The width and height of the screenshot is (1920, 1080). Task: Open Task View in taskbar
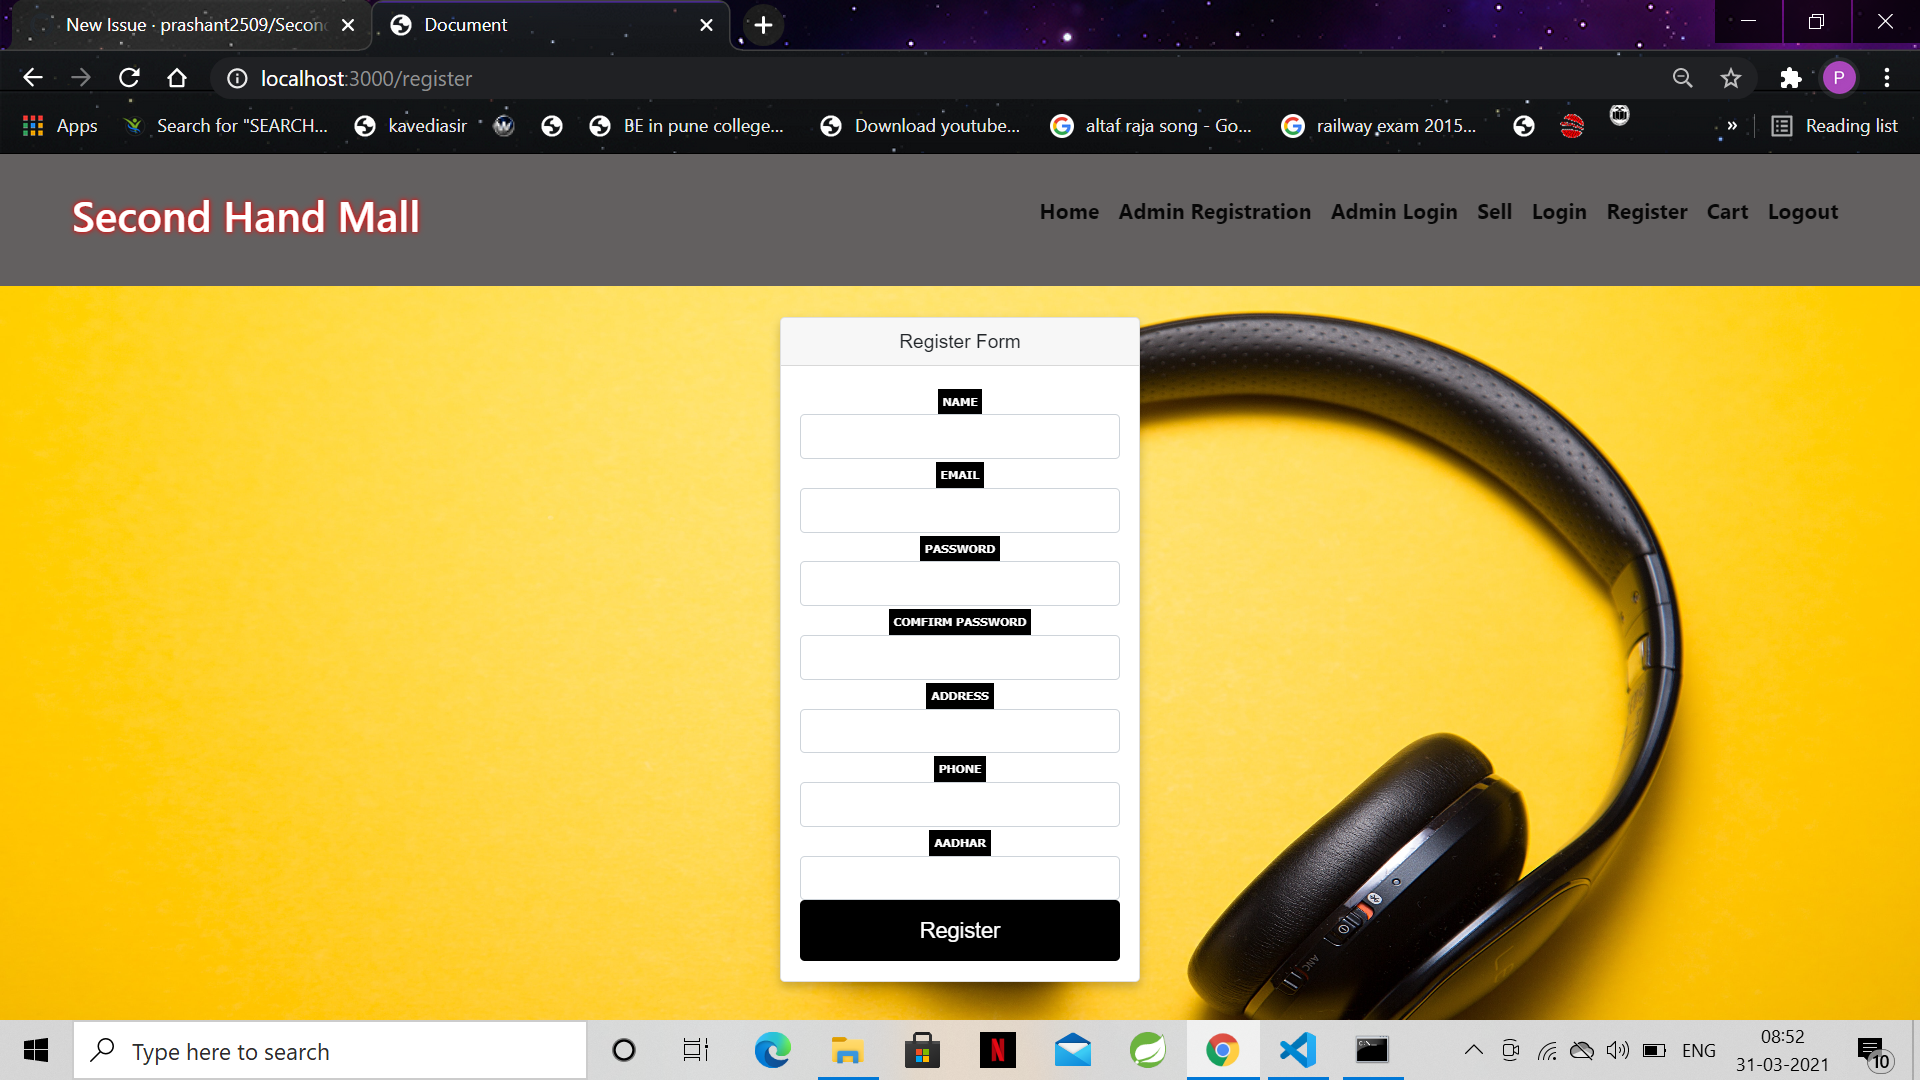(696, 1050)
